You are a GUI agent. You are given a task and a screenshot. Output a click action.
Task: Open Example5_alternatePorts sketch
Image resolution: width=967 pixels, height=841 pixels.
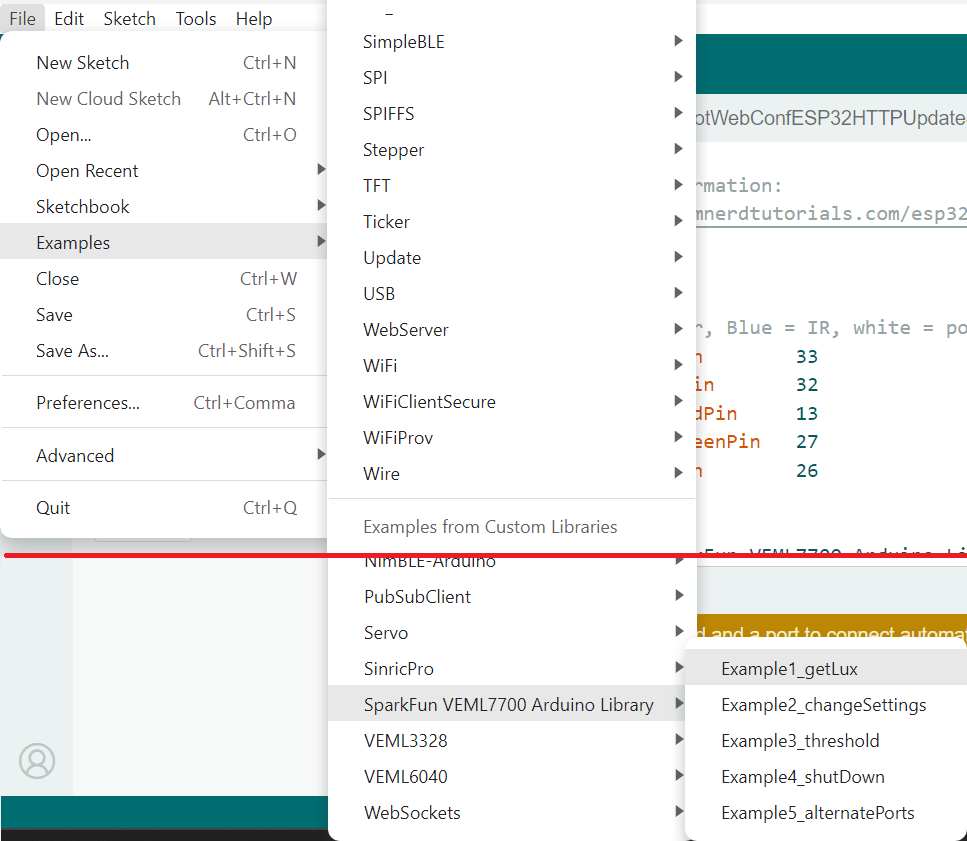click(x=826, y=813)
